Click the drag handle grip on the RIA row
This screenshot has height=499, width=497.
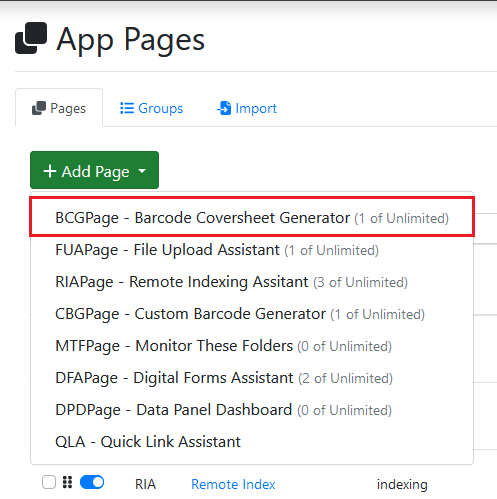[x=68, y=482]
